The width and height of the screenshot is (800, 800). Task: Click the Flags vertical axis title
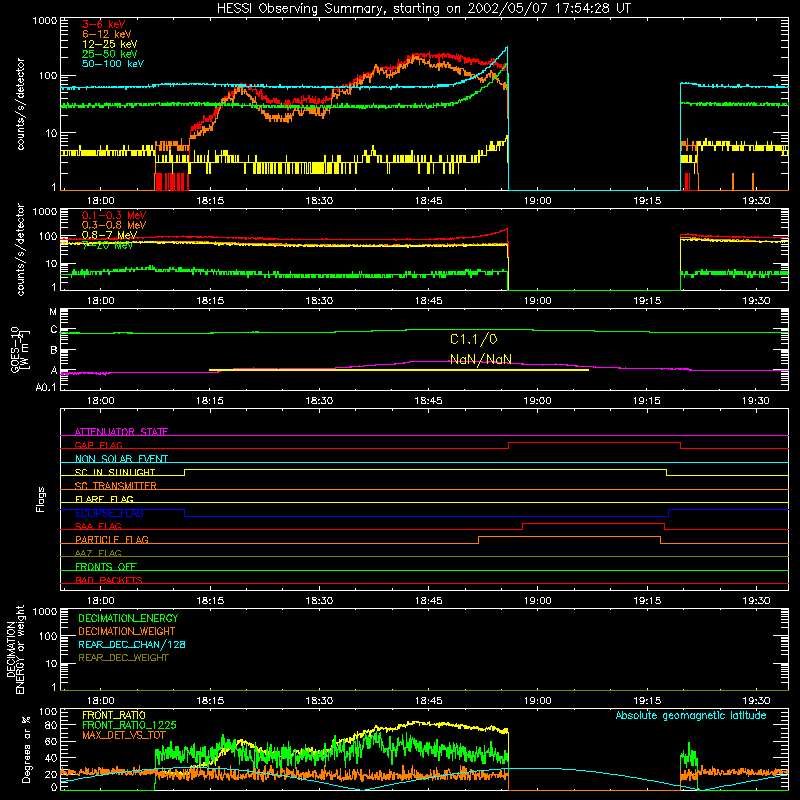41,499
